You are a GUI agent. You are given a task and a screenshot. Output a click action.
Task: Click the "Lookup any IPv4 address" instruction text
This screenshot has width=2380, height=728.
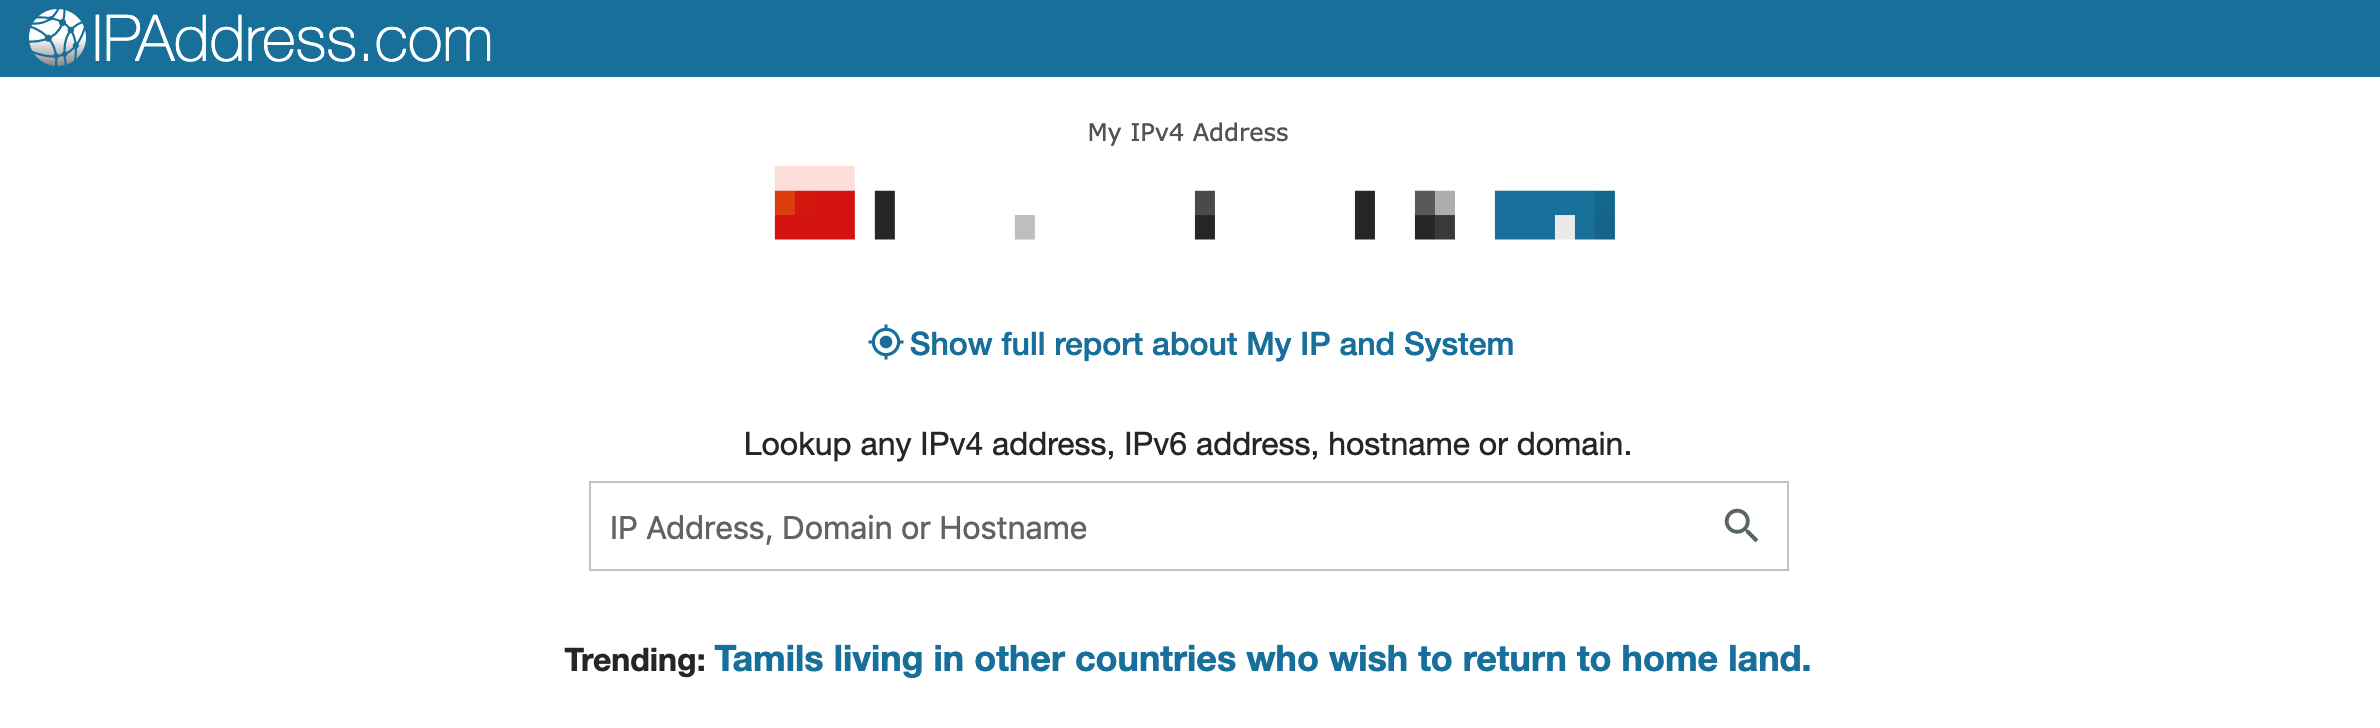pyautogui.click(x=1187, y=444)
